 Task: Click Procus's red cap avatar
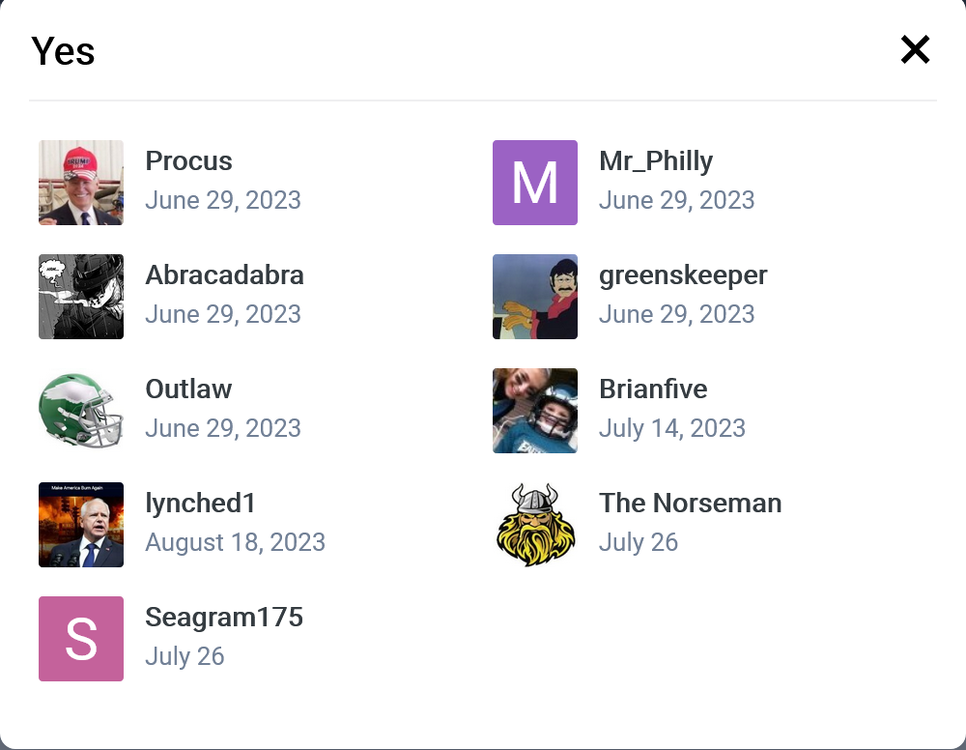(81, 182)
